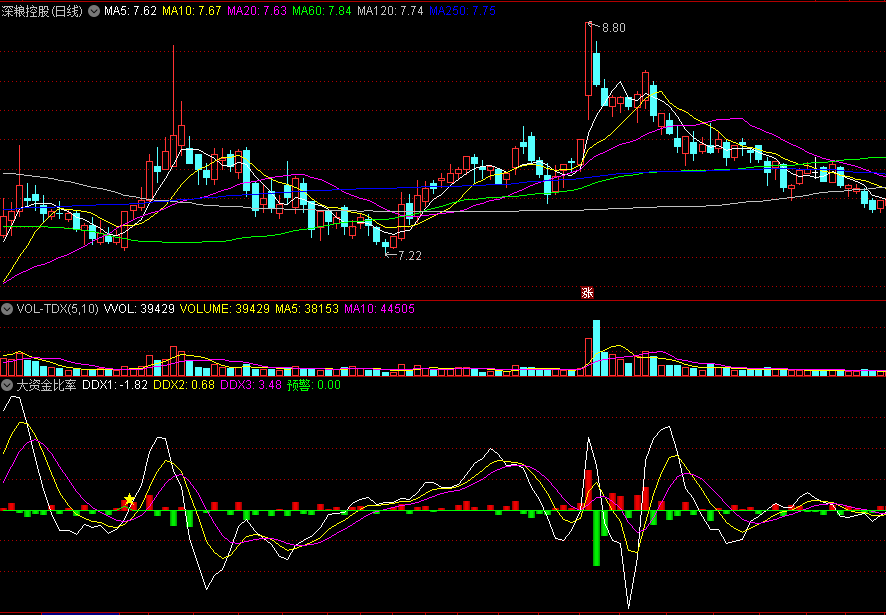Open the VOL-TDX indicator dropdown arrow
886x615 pixels.
coord(7,309)
